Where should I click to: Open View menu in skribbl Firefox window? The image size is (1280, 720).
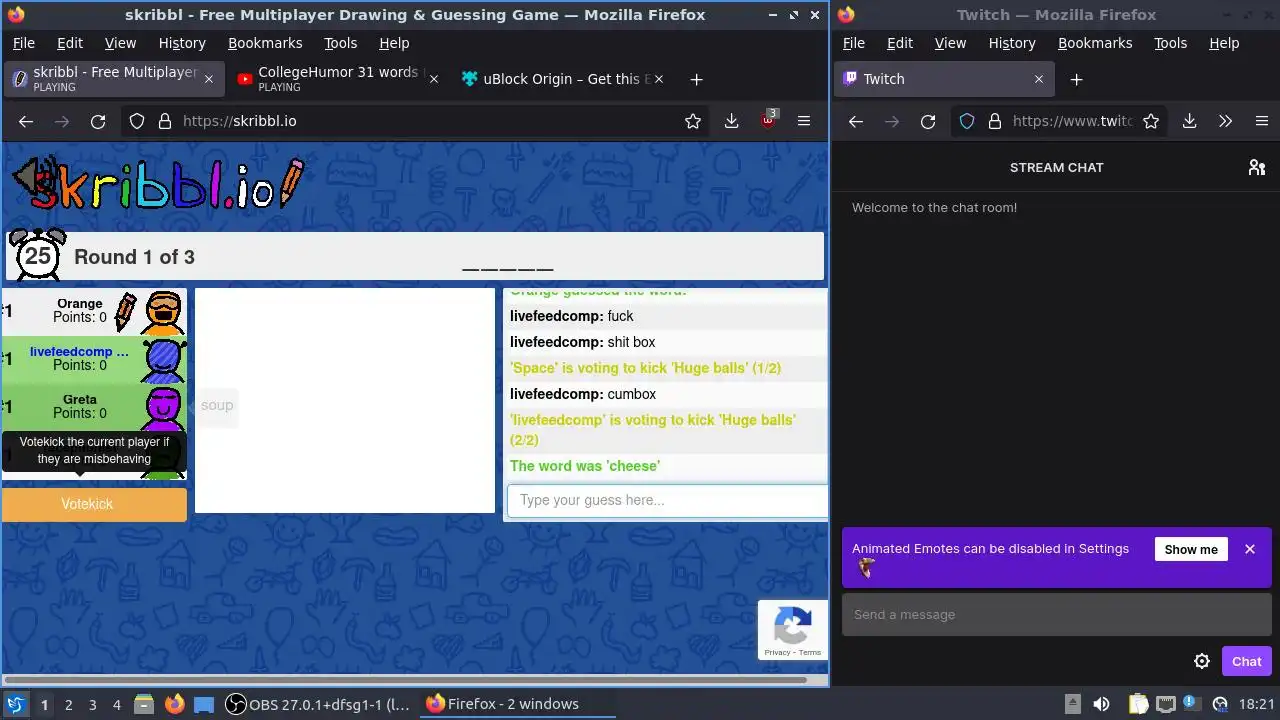[x=120, y=43]
